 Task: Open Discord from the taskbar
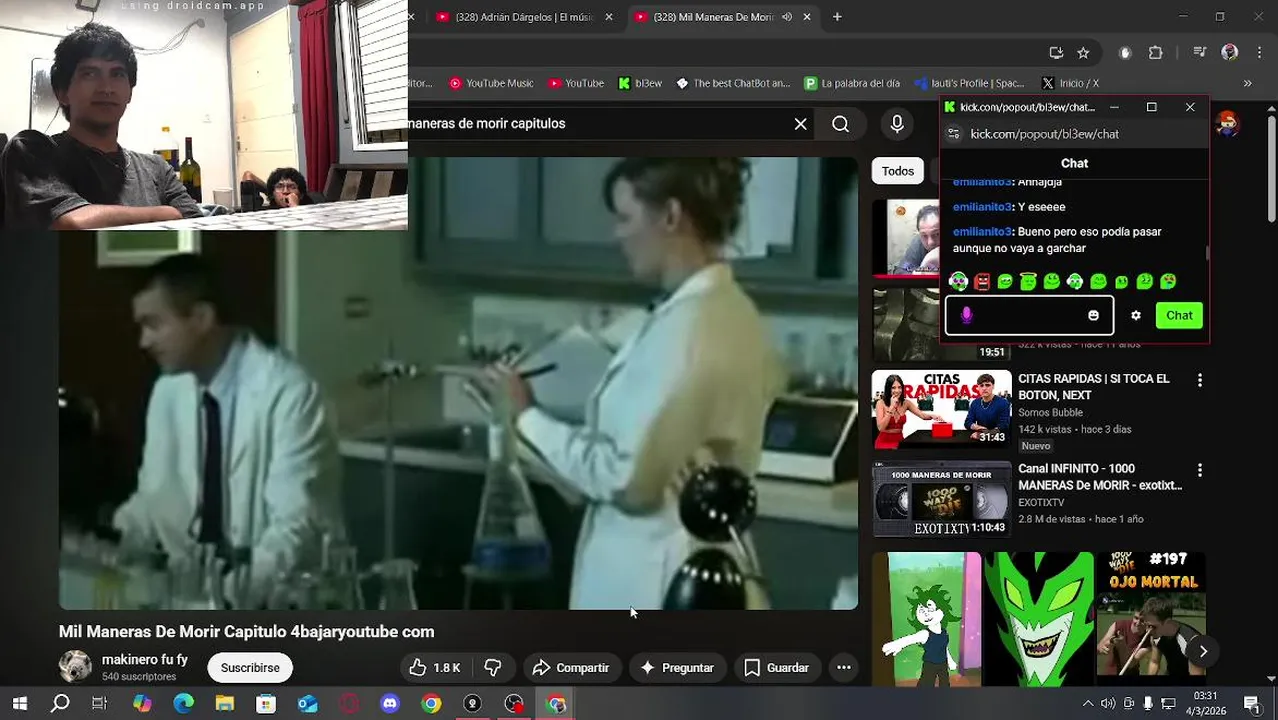[390, 704]
